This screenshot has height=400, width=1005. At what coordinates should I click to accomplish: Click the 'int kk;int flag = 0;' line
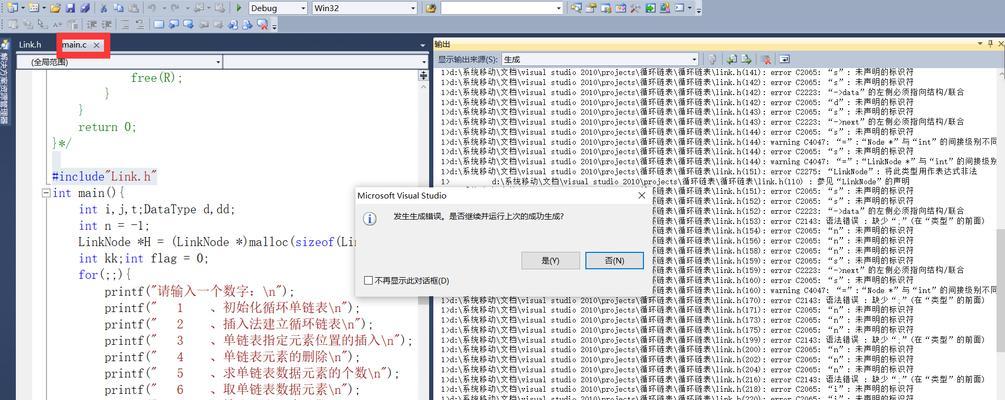pos(144,258)
